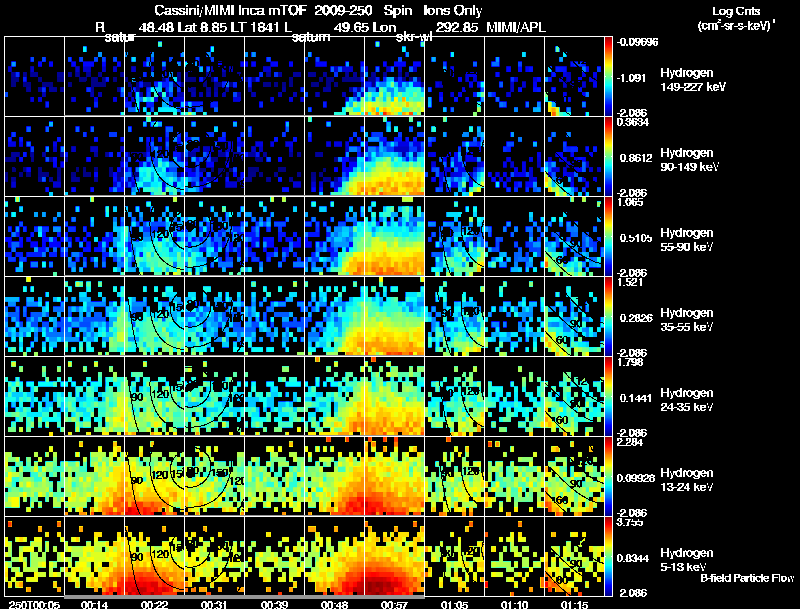Open the 00:39 panel in Hydrogen 5-13 keV row

(x=274, y=556)
